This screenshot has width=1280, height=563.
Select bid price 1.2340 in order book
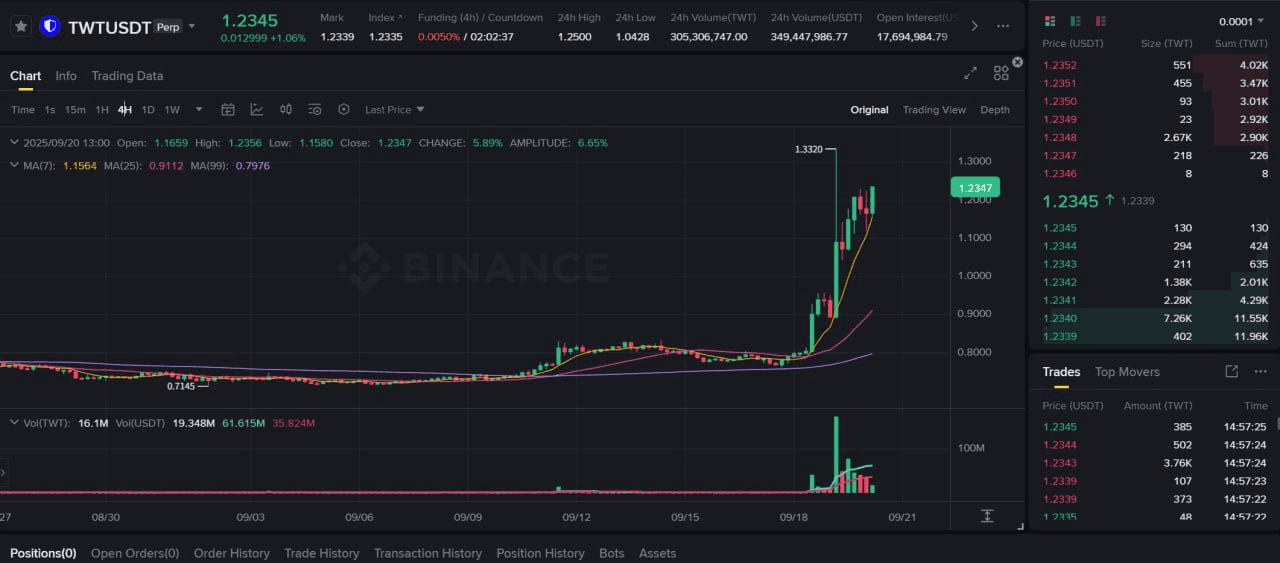point(1059,318)
